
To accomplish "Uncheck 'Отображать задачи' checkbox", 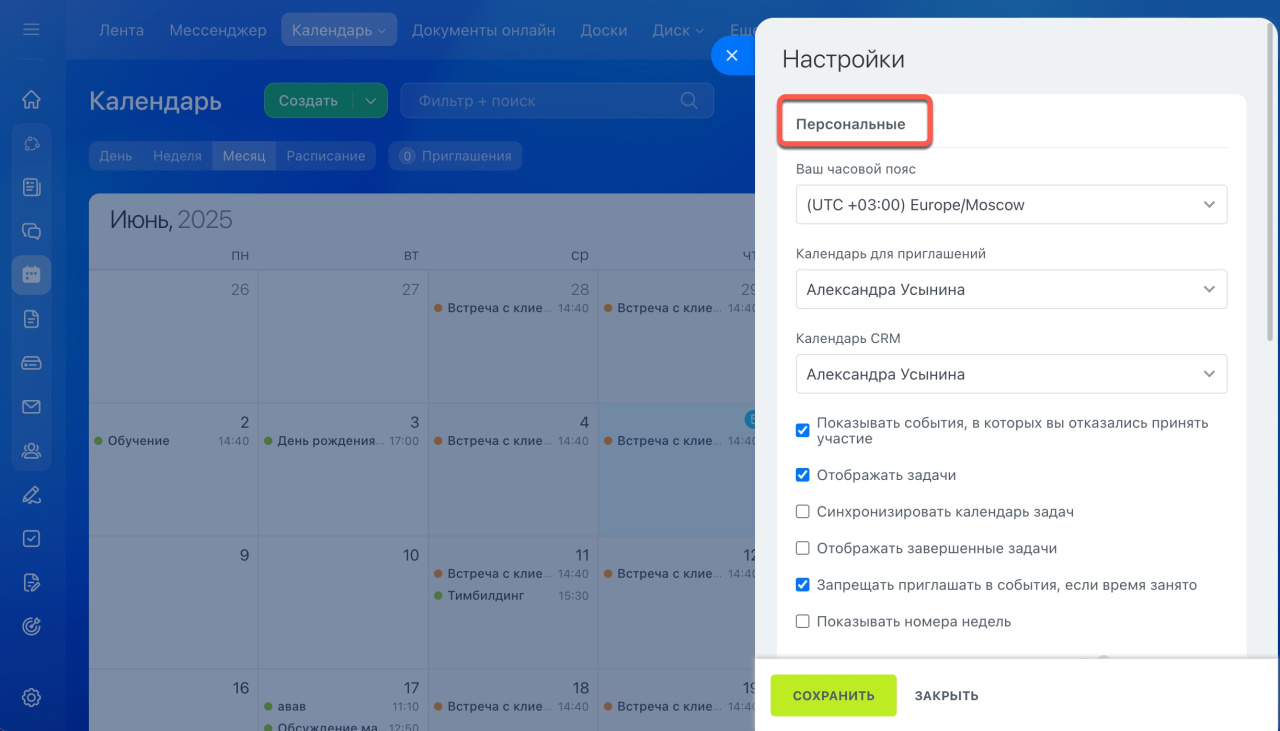I will click(x=802, y=475).
